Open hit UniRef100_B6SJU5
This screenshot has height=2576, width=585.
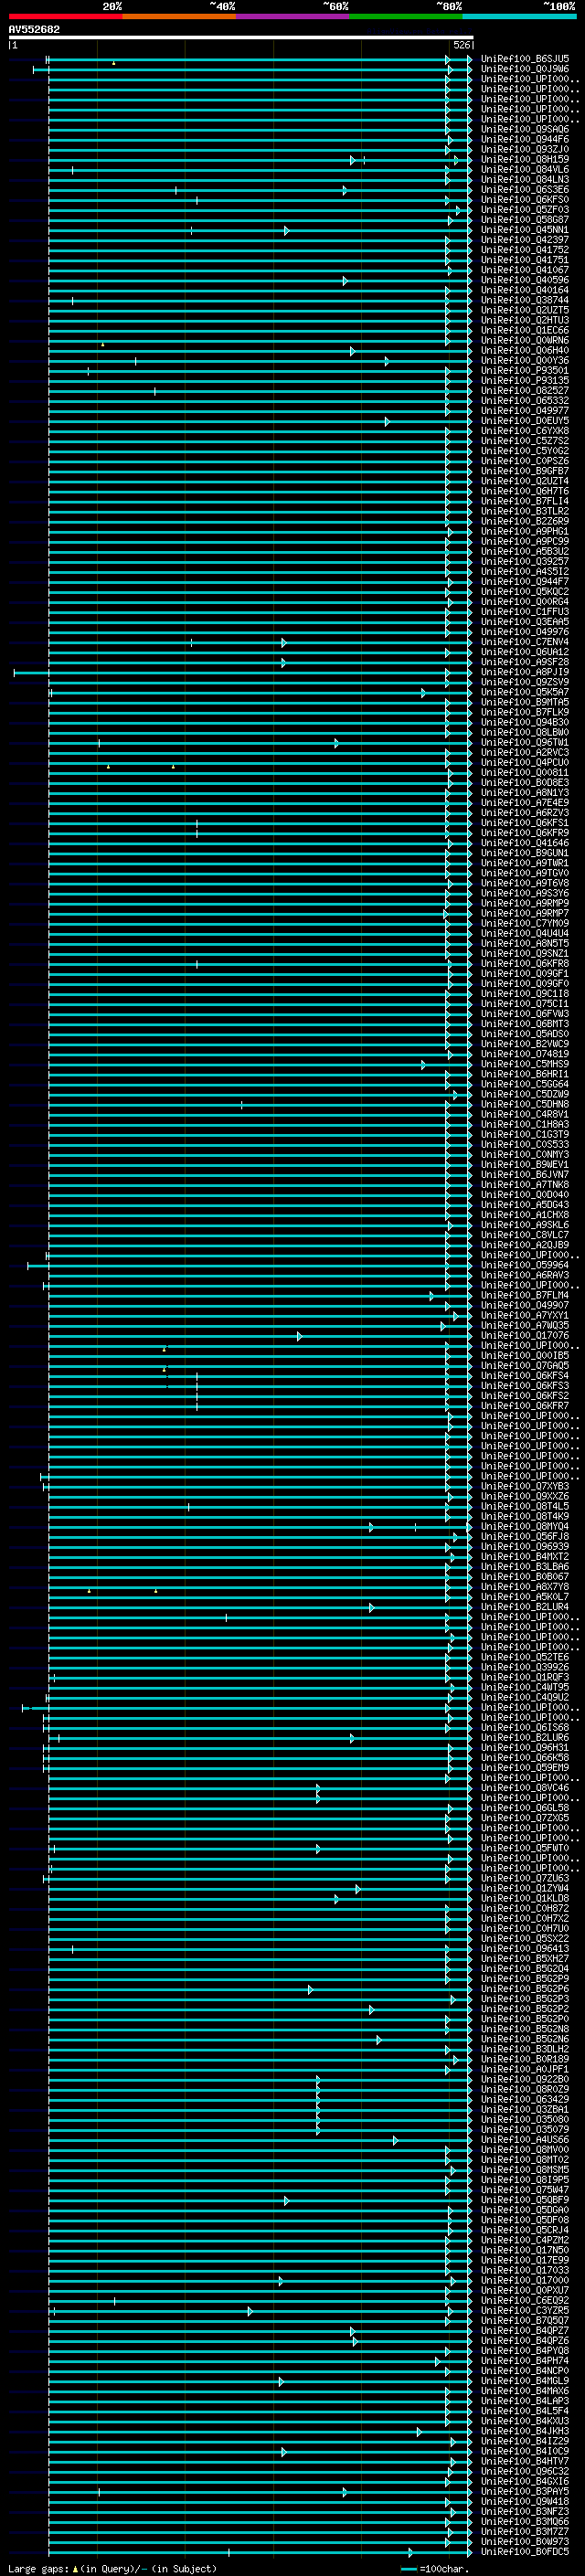pos(525,59)
